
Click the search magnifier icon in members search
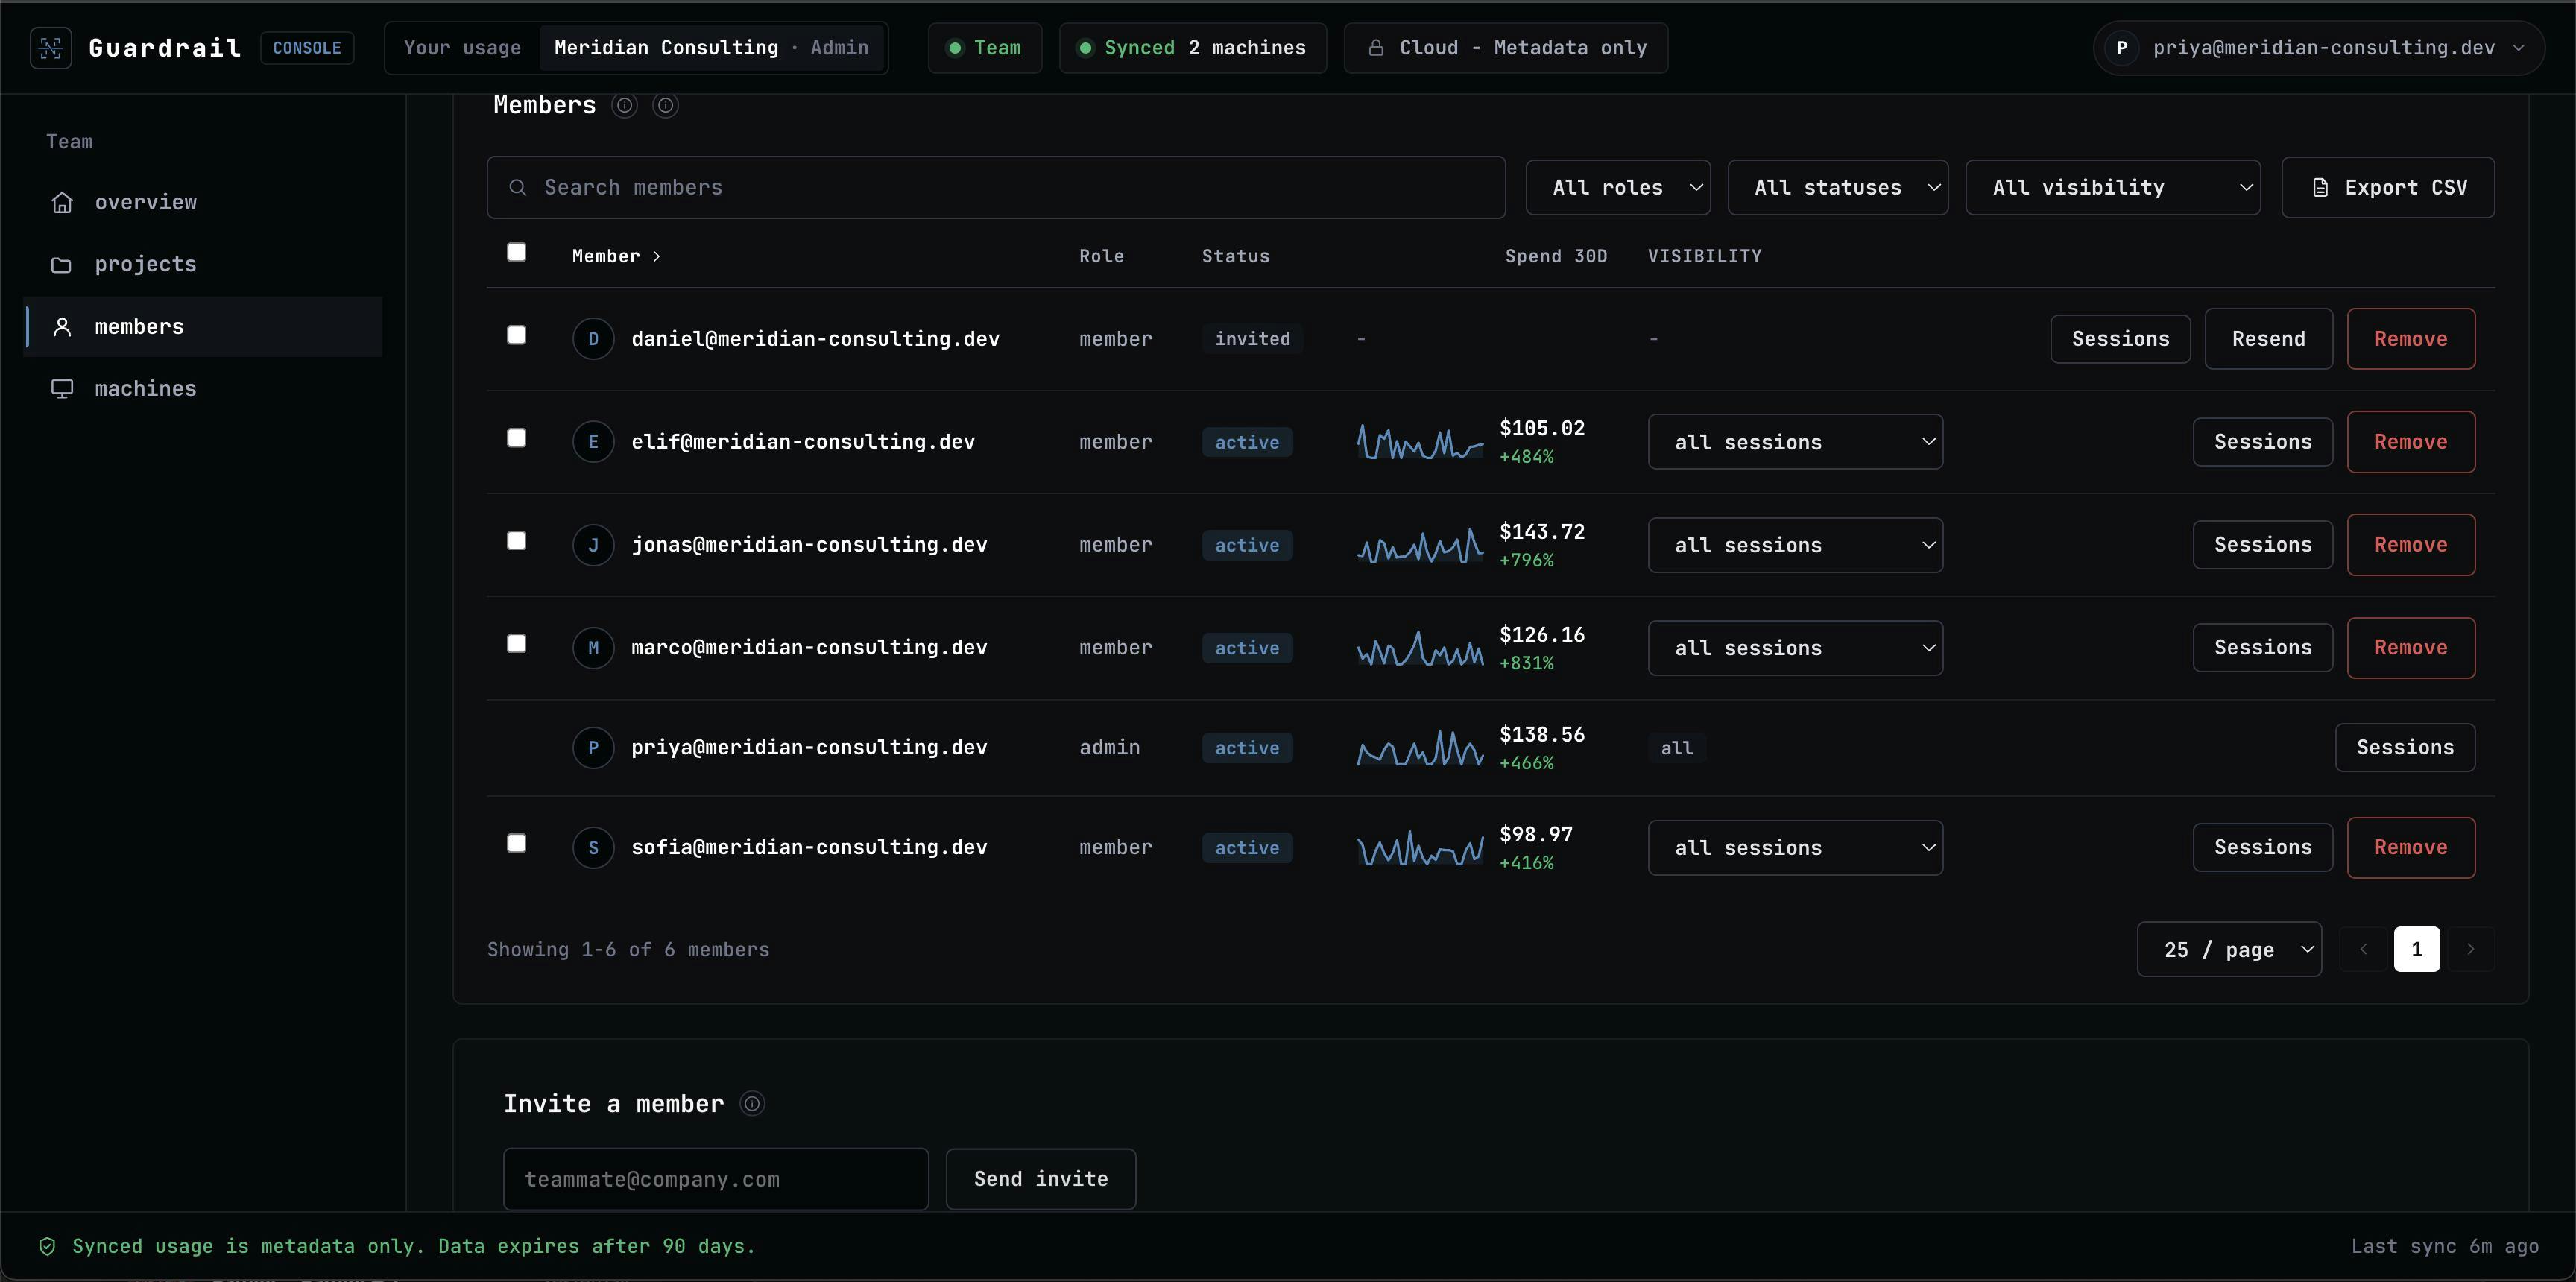[x=518, y=187]
